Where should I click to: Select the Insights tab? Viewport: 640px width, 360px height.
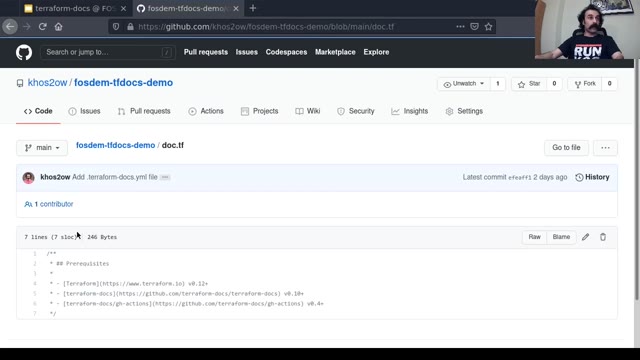[409, 111]
